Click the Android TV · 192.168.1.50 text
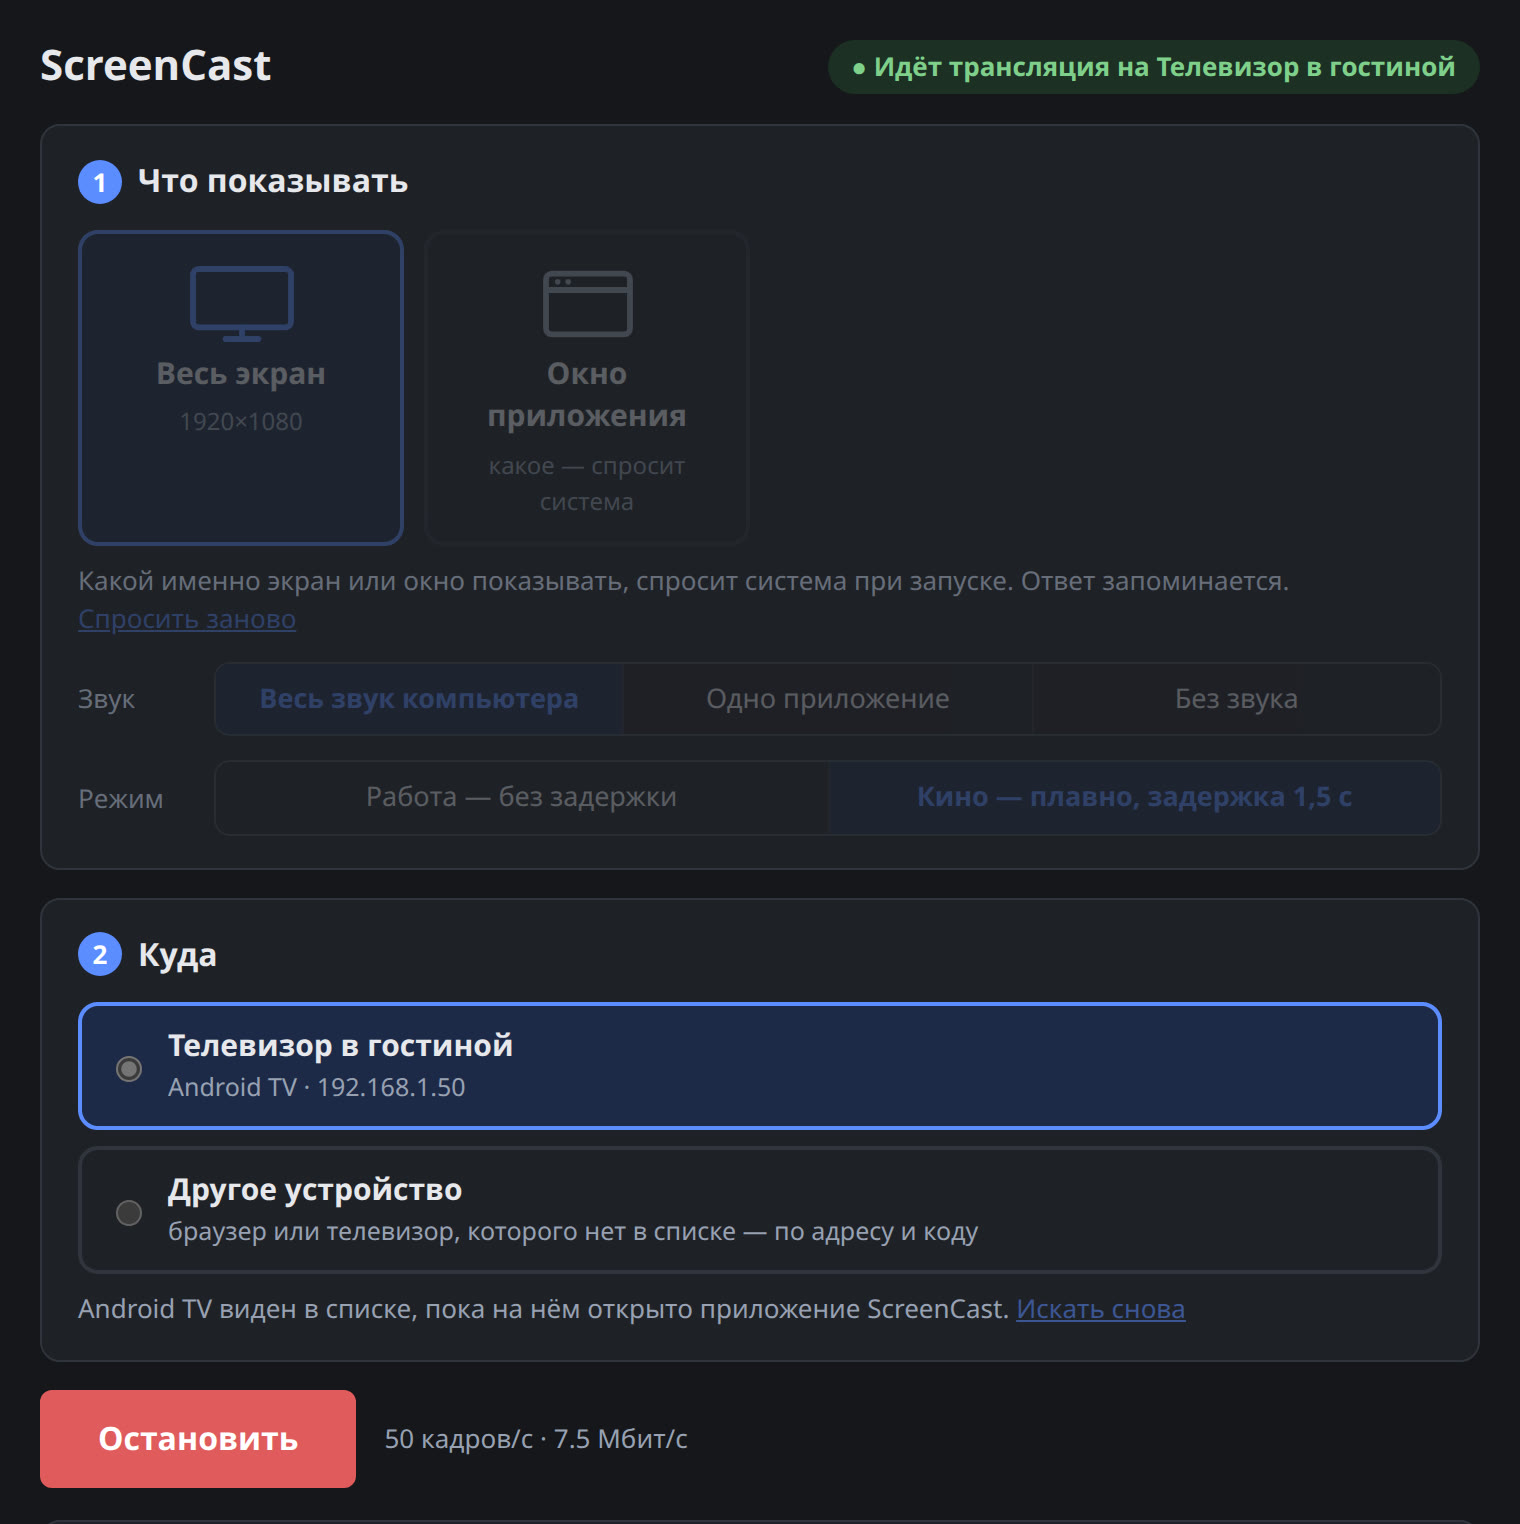The width and height of the screenshot is (1520, 1524). 317,1087
